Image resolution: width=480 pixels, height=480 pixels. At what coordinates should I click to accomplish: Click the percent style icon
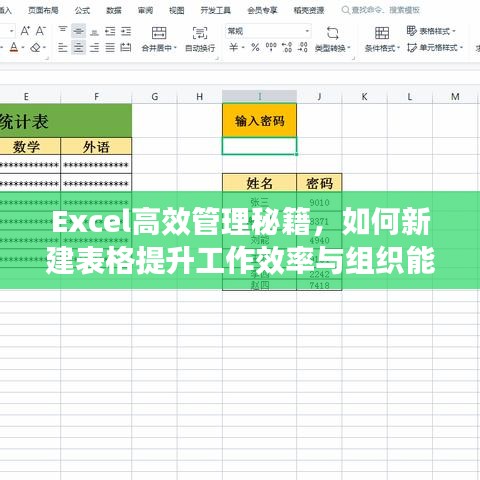[255, 47]
